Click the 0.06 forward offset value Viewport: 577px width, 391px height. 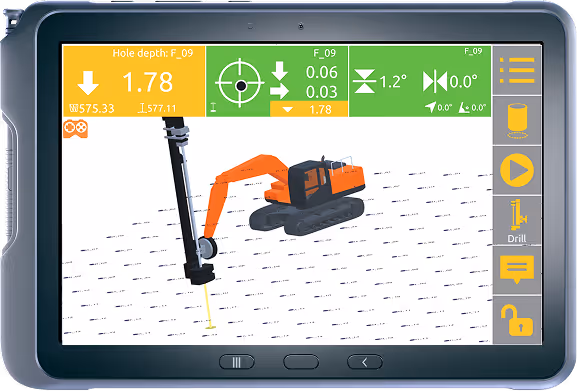(321, 72)
